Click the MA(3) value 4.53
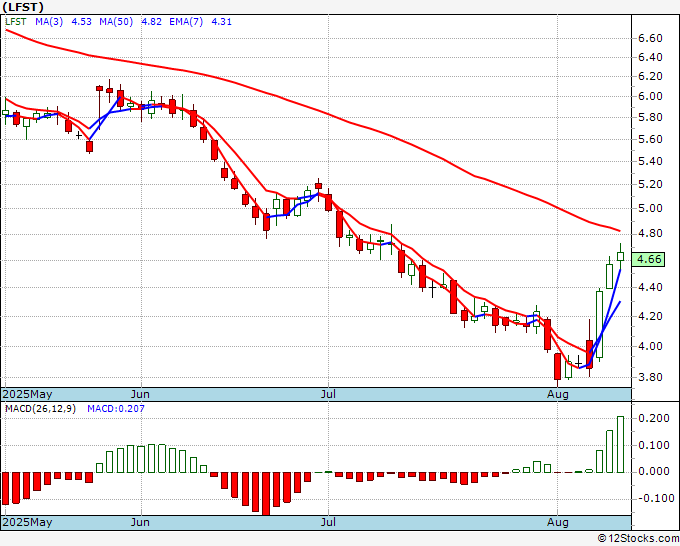The width and height of the screenshot is (680, 546). point(81,22)
